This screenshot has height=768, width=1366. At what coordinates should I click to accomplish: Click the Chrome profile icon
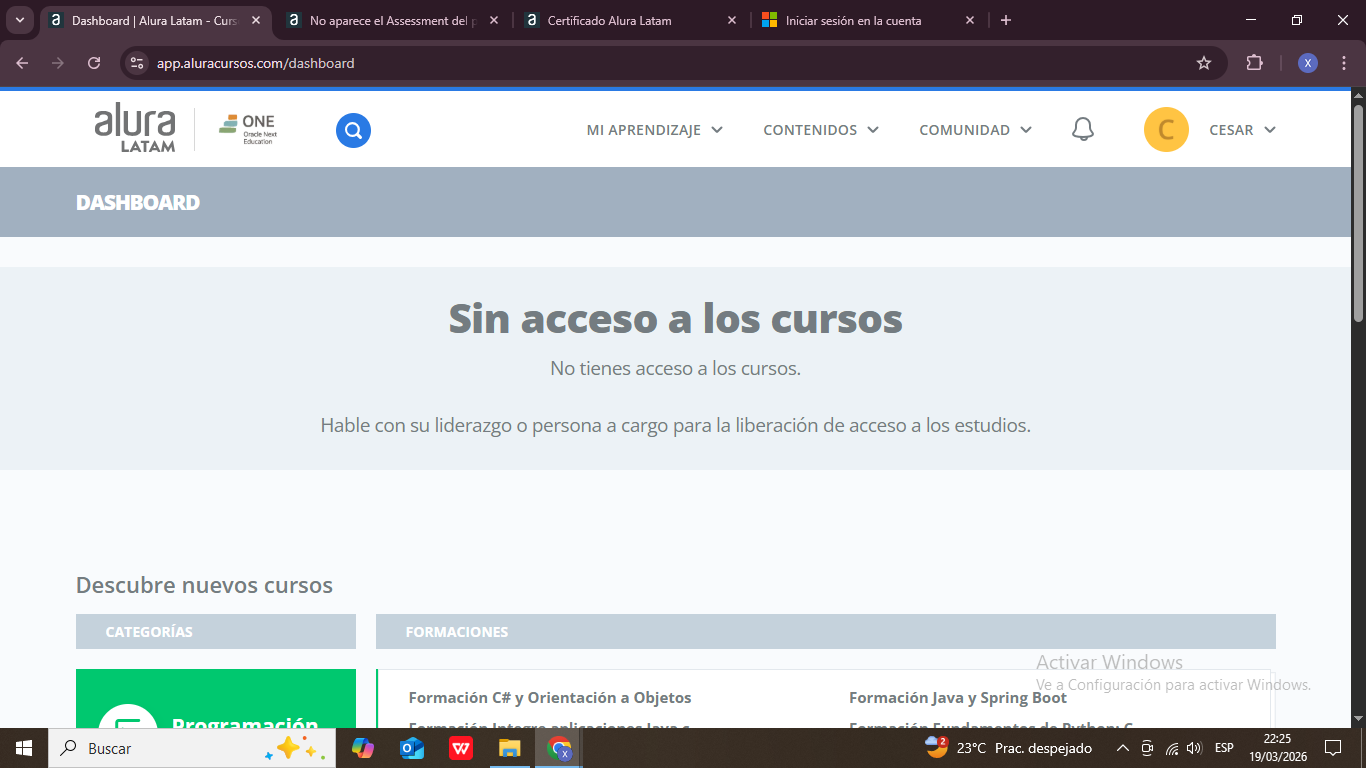click(1307, 62)
